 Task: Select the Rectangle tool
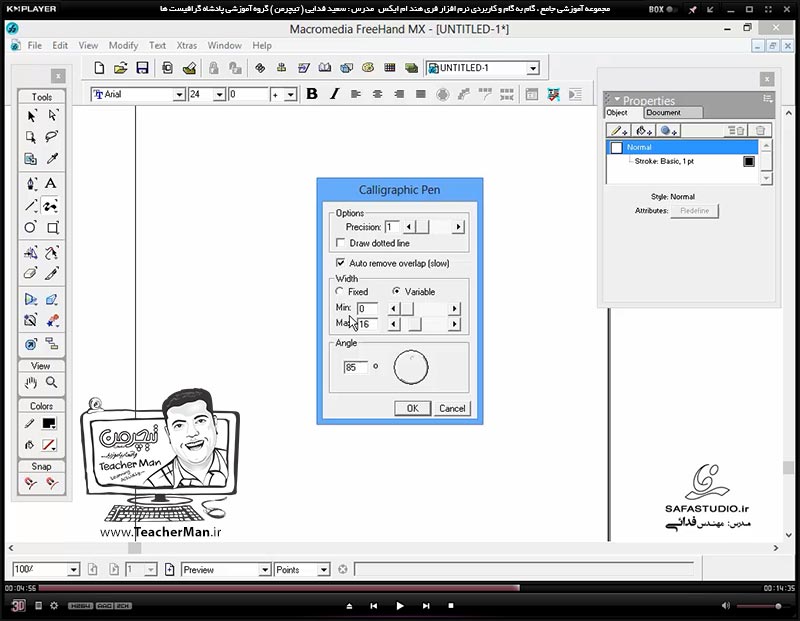click(53, 227)
